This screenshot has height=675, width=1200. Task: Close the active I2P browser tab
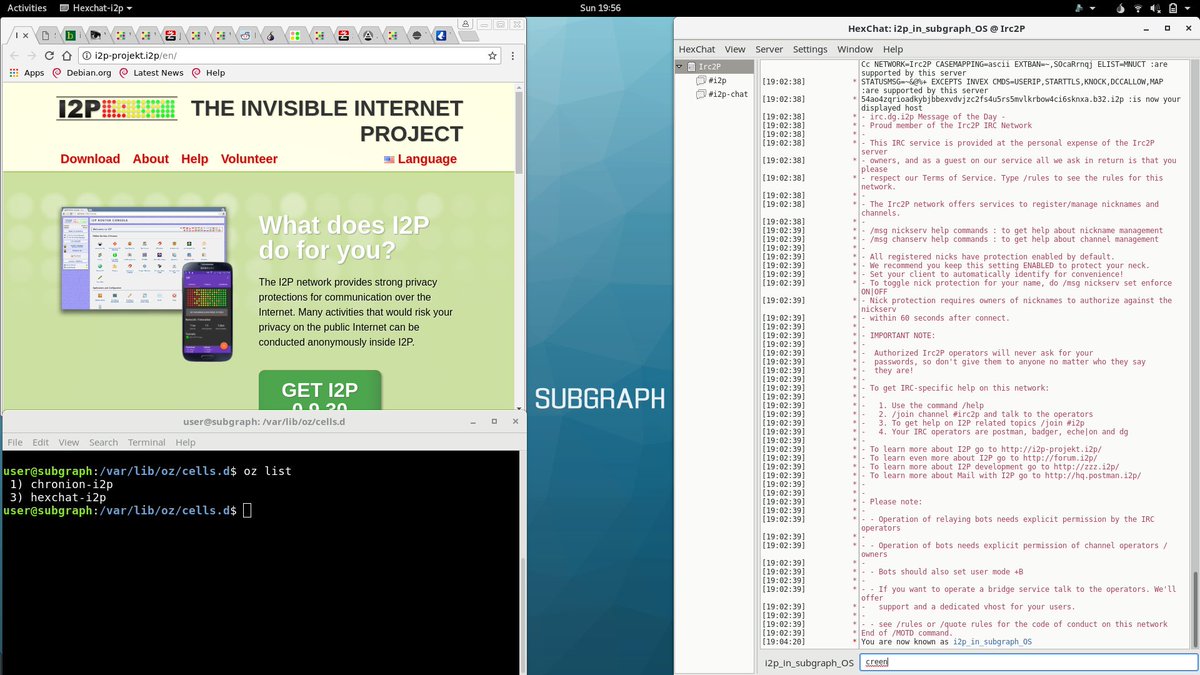26,35
